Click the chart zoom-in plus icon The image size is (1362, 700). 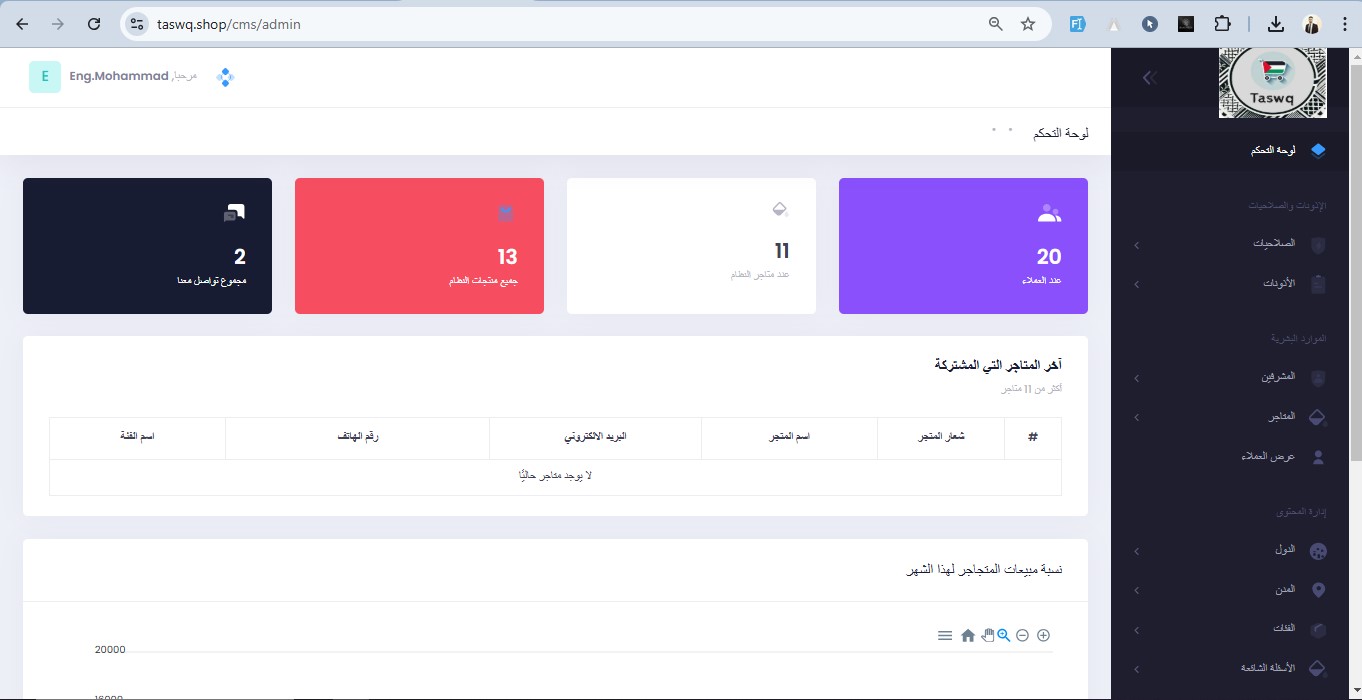(x=1043, y=635)
